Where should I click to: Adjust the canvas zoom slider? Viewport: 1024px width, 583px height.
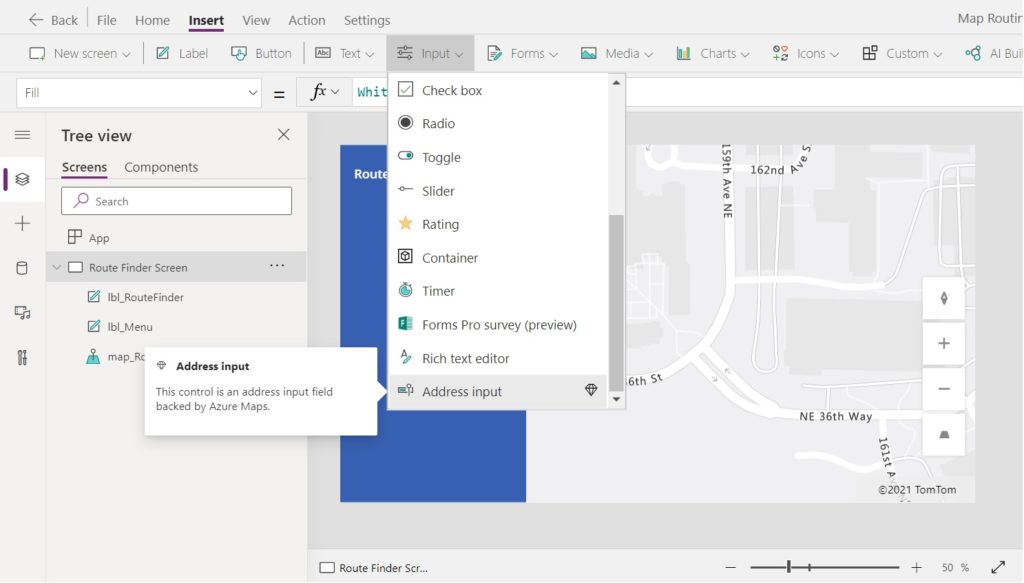click(788, 566)
